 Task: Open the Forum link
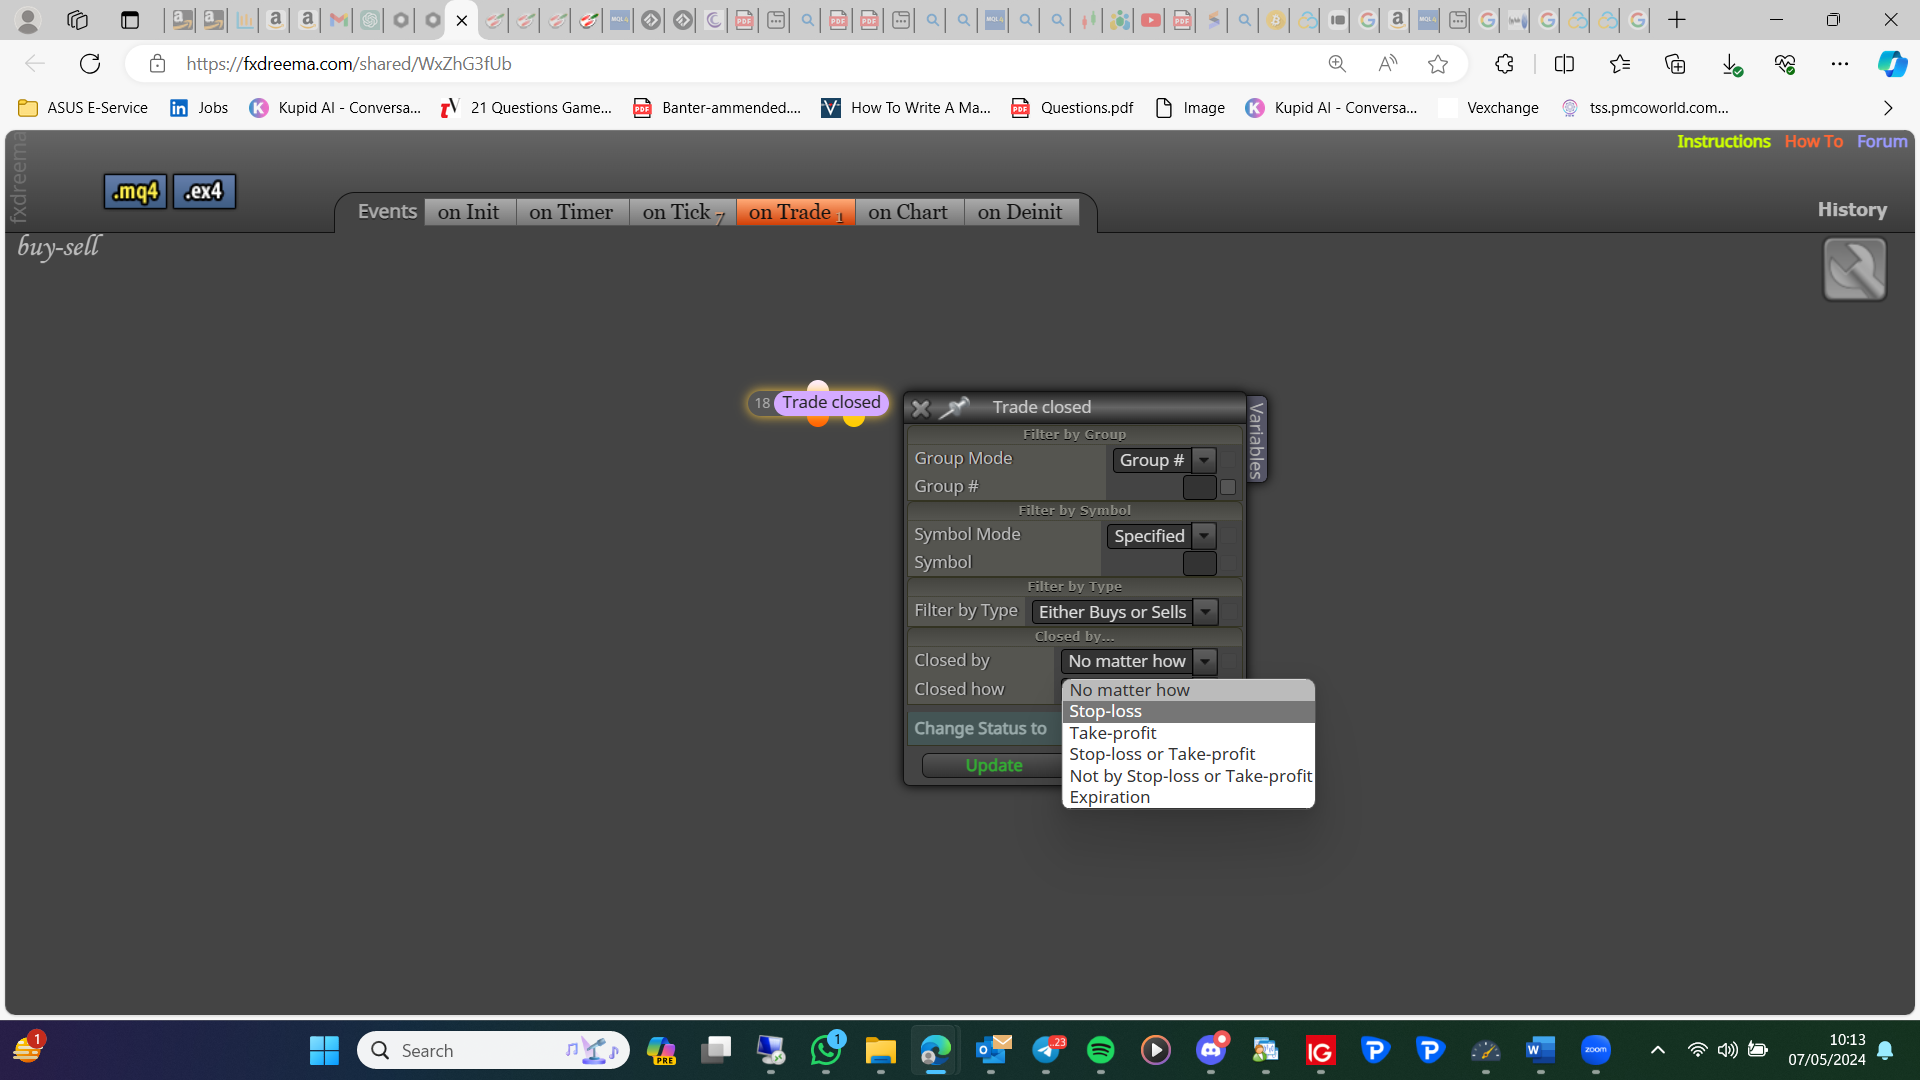[x=1882, y=141]
